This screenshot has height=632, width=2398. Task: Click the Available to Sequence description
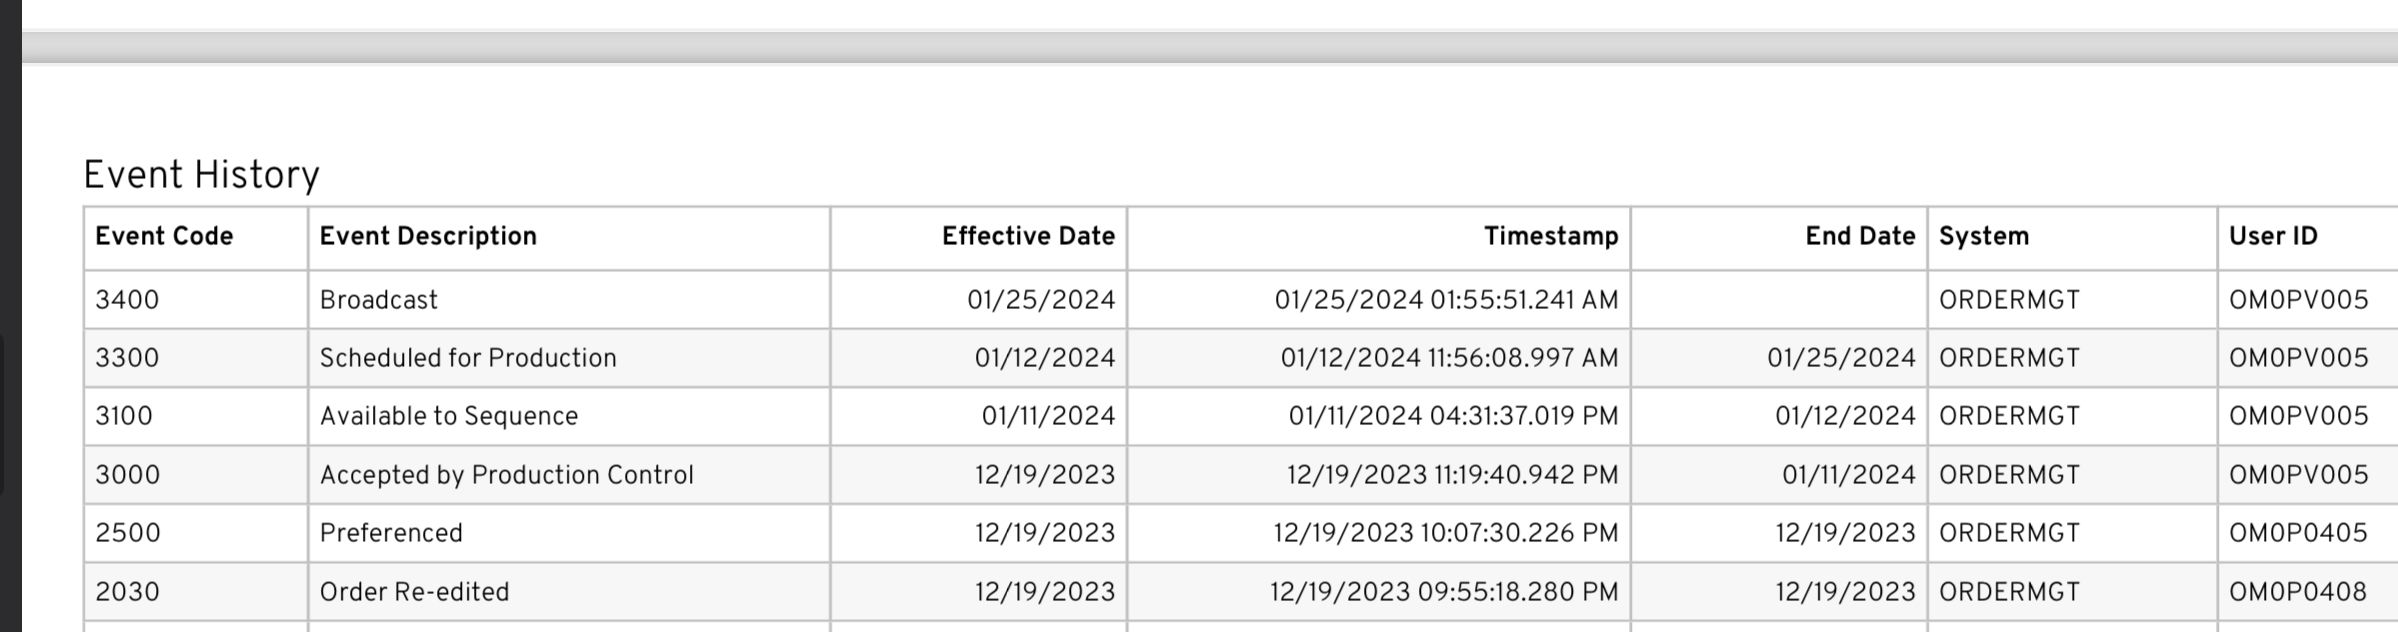pos(449,416)
